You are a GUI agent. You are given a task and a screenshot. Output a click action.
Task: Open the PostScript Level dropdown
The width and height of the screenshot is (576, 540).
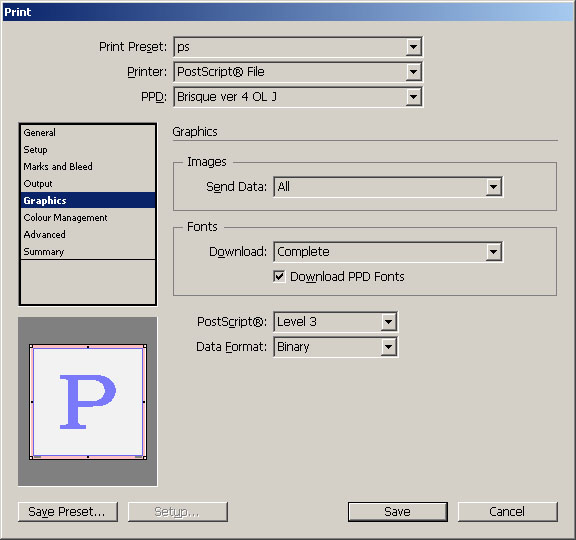[x=335, y=322]
